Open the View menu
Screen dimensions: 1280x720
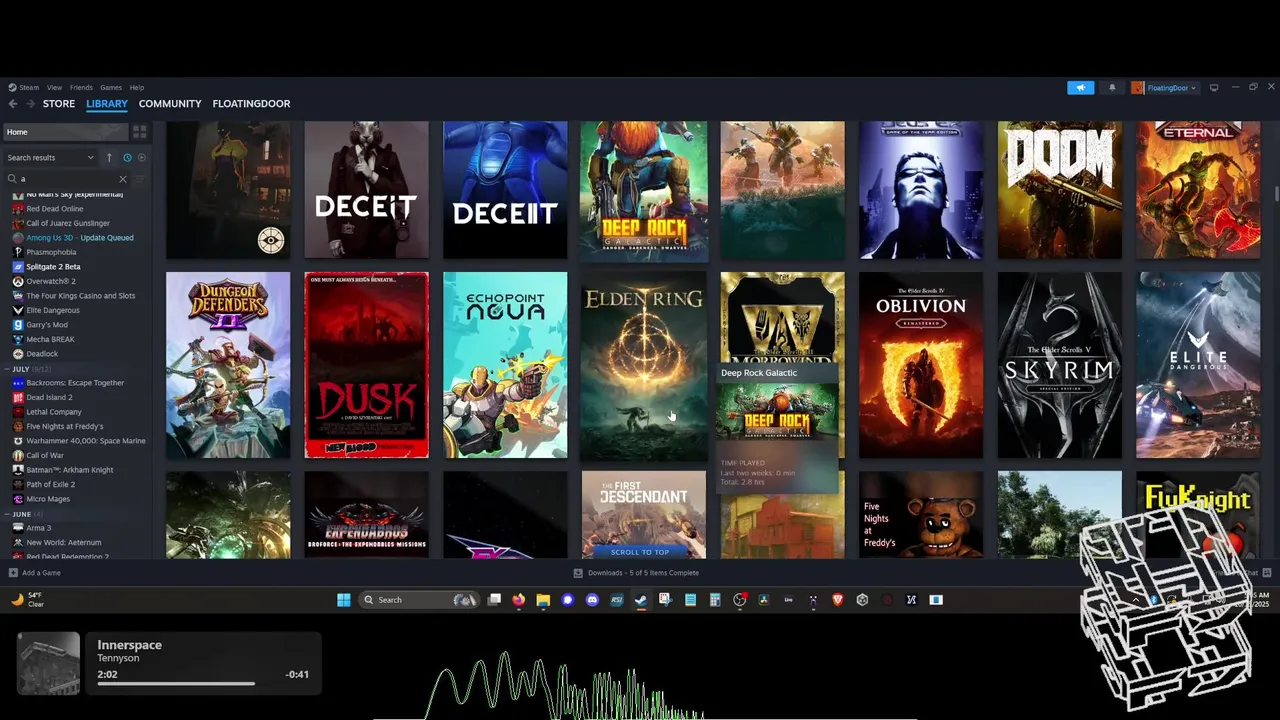coord(54,88)
